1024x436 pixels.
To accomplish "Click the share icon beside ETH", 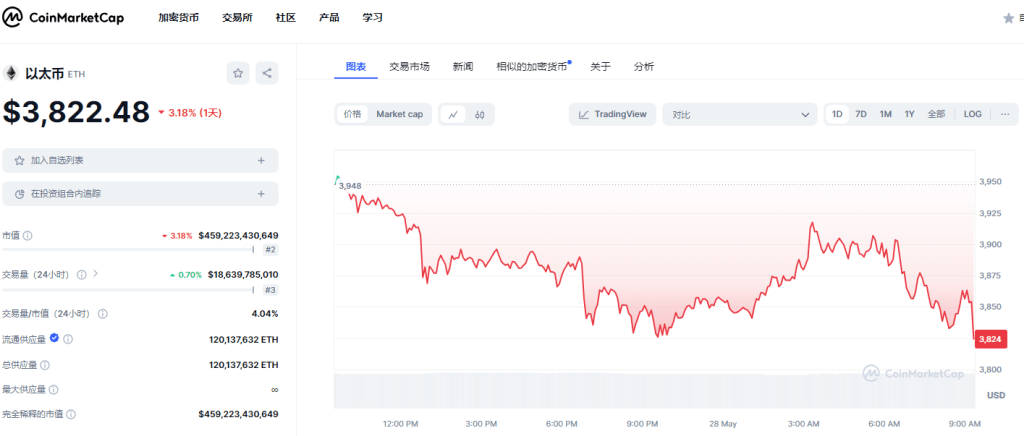I will tap(266, 73).
